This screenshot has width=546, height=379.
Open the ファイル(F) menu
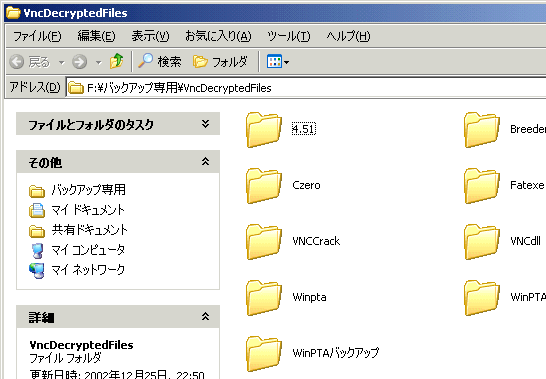pos(37,36)
